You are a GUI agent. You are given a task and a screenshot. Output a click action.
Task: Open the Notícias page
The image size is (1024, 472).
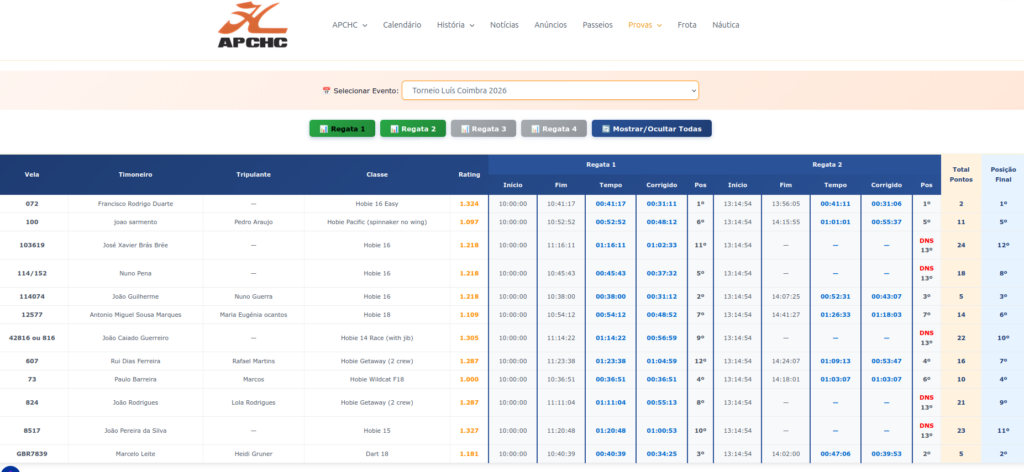pos(504,25)
